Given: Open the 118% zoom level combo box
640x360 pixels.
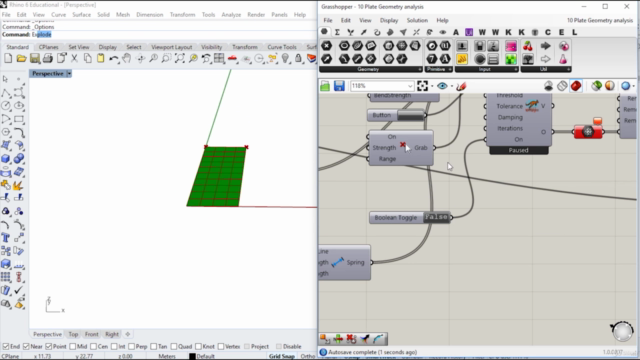Looking at the screenshot, I should click(382, 86).
